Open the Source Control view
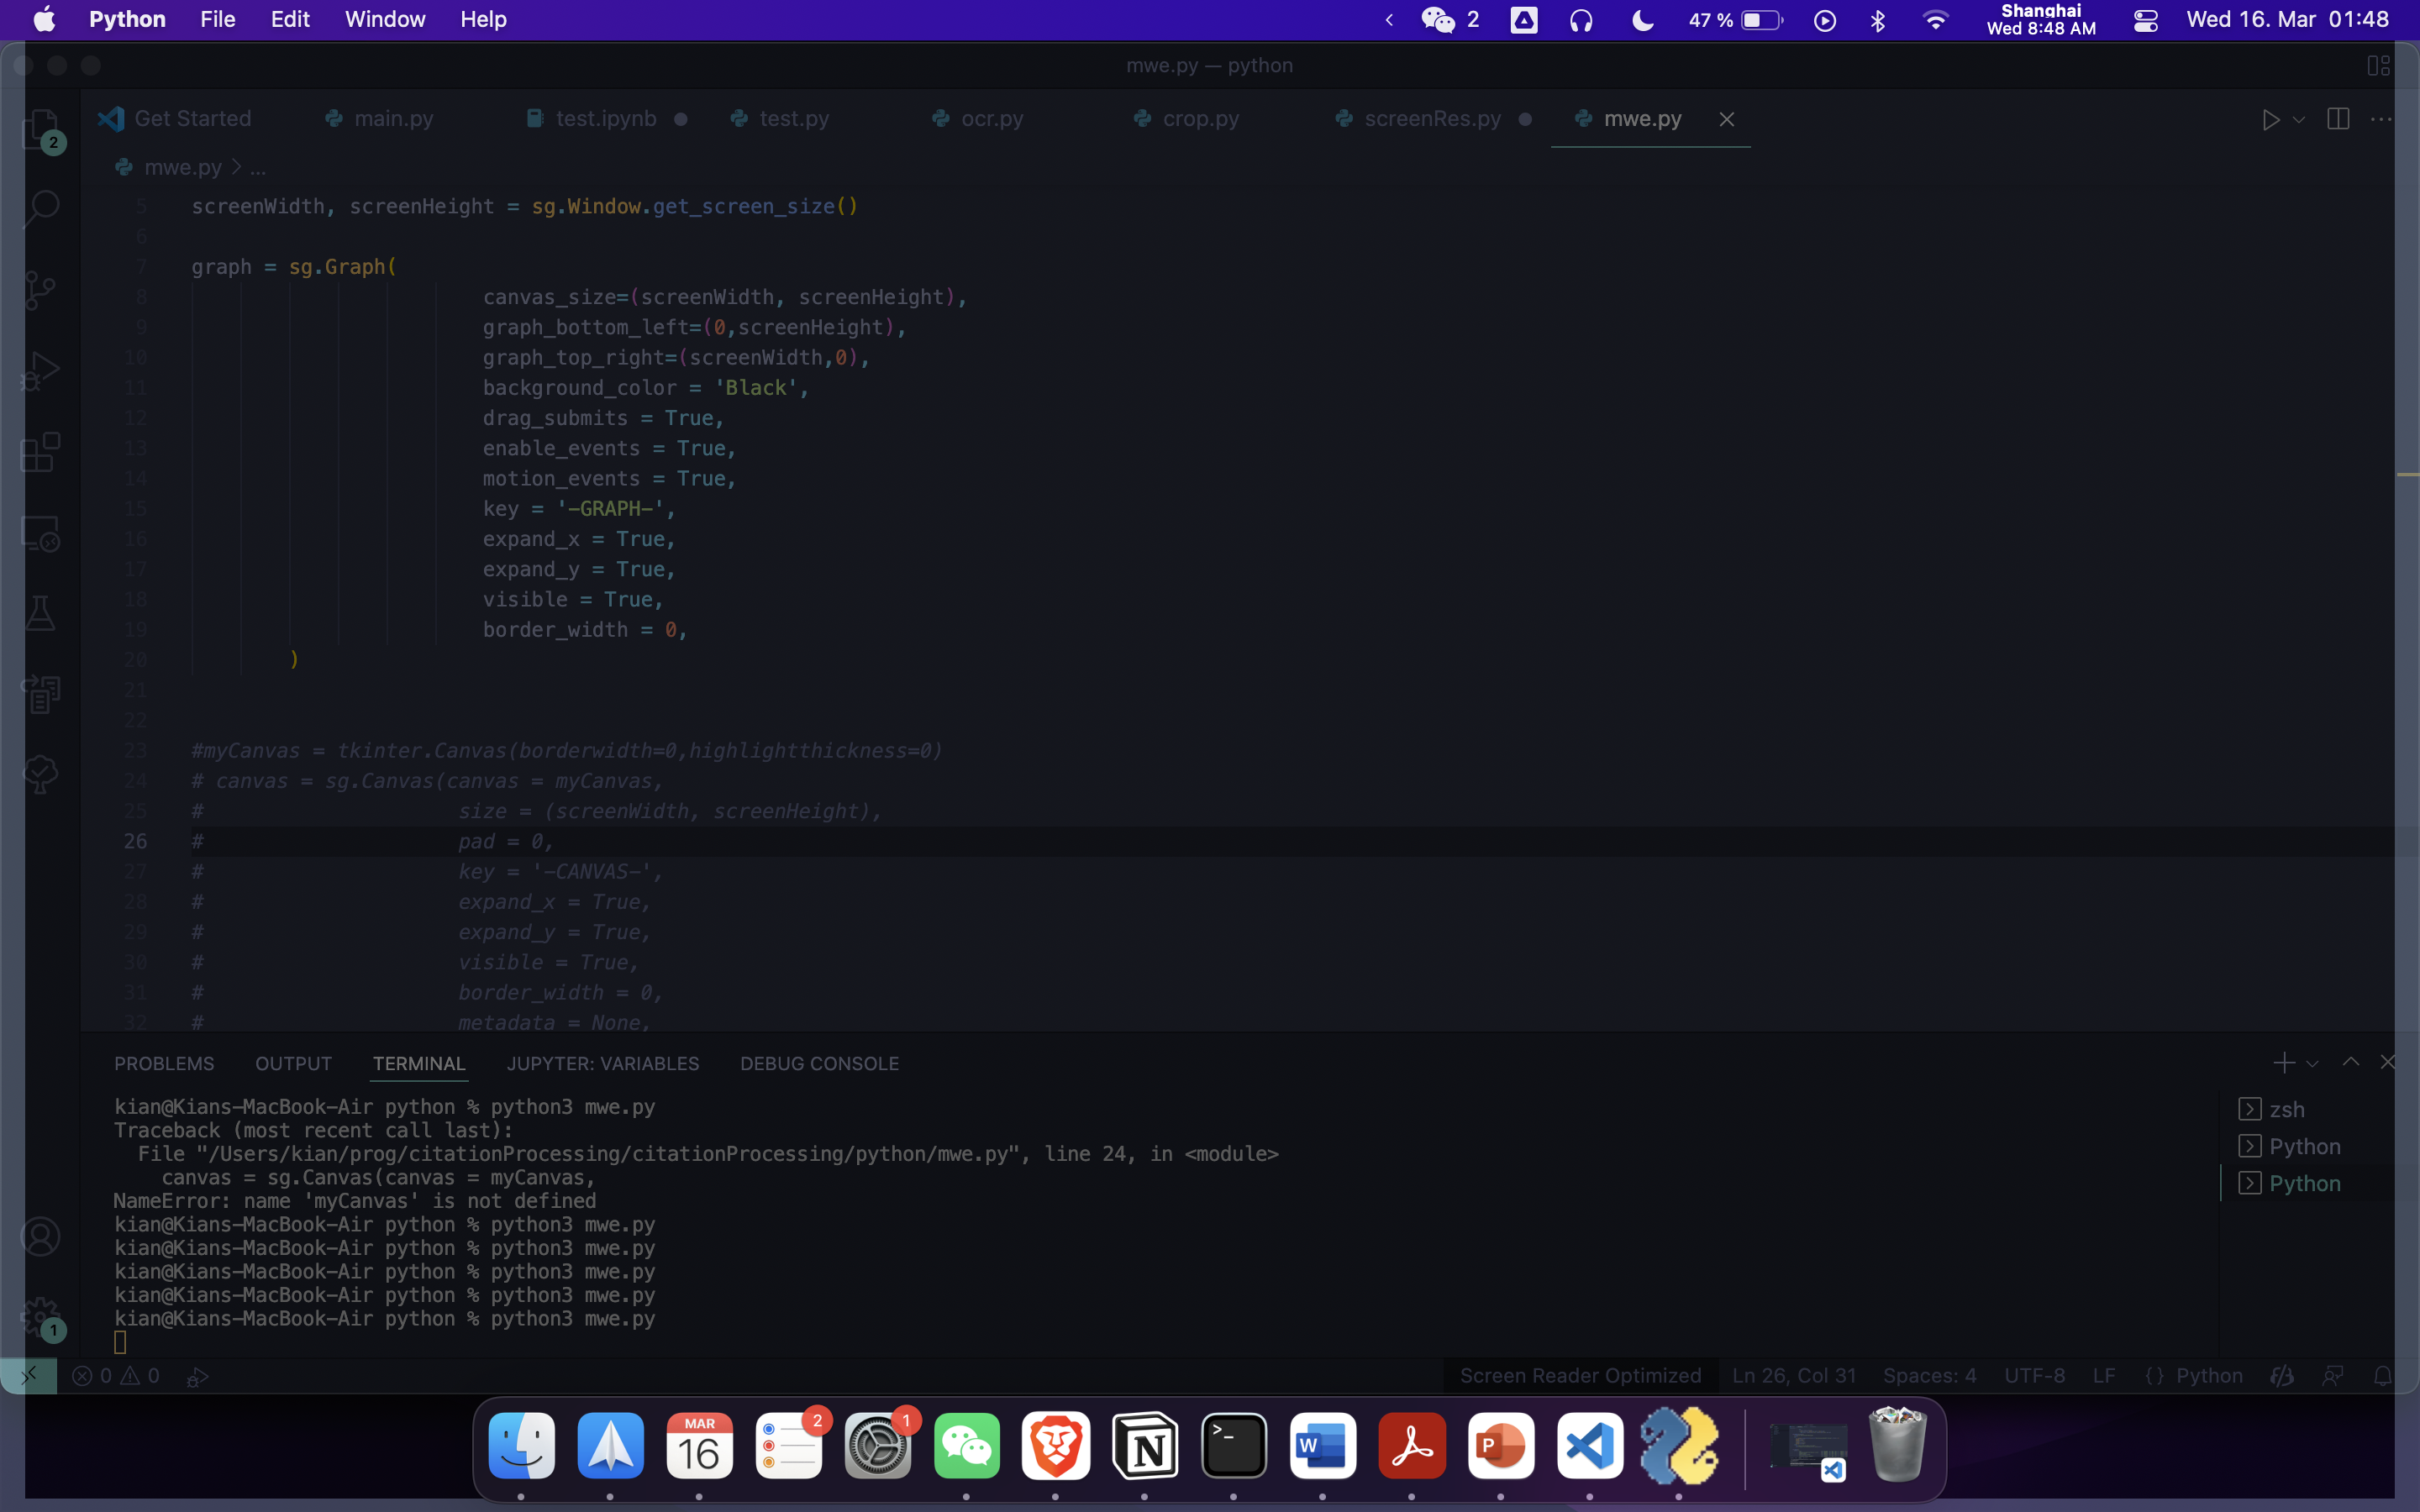 [41, 290]
